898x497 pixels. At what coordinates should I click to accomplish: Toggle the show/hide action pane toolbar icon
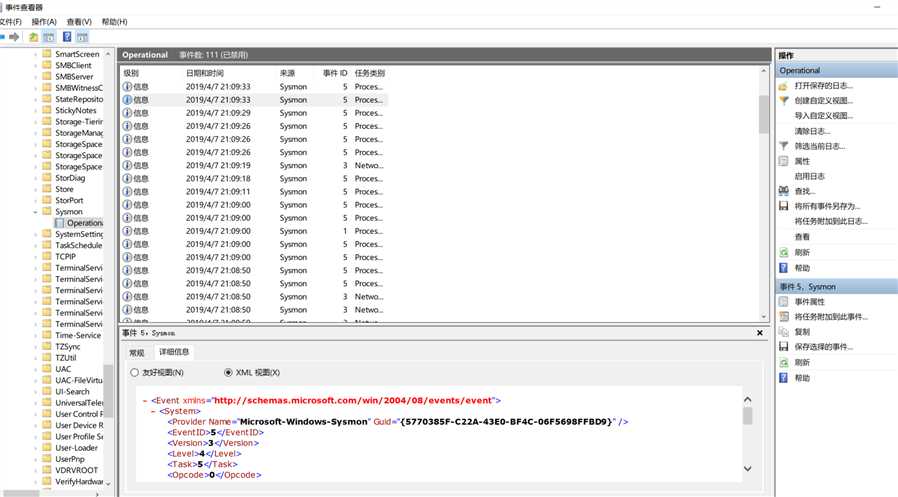click(x=82, y=37)
